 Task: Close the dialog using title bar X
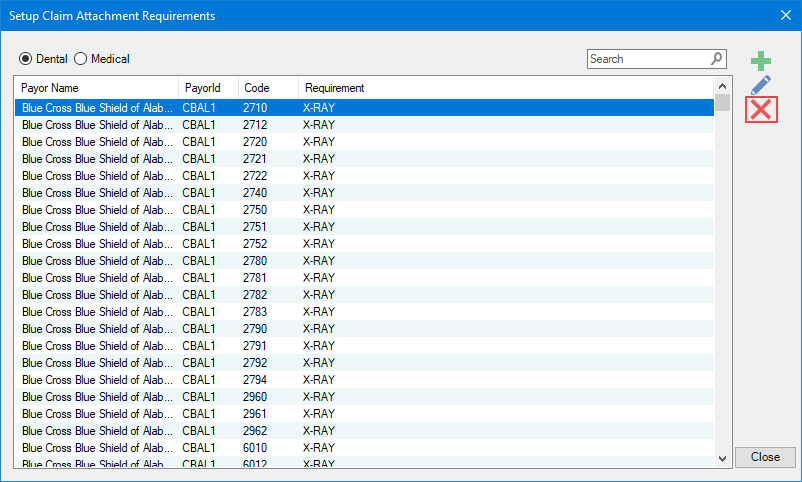(785, 15)
